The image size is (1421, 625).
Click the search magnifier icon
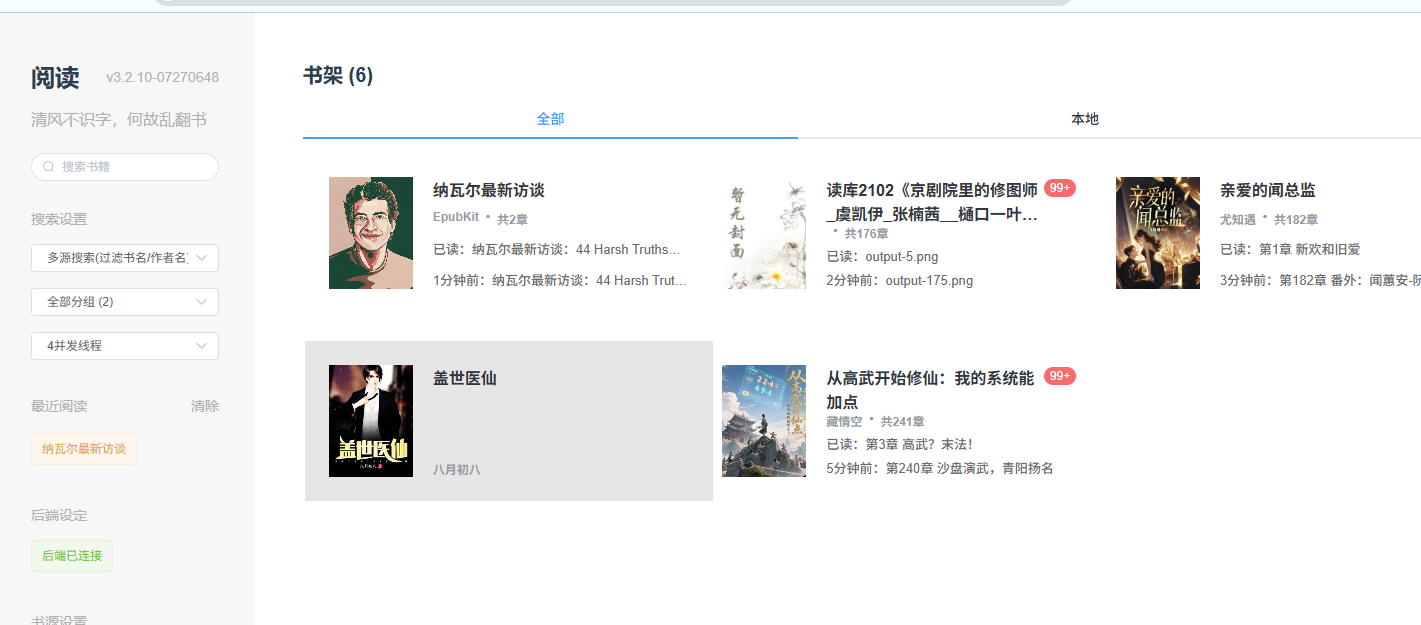[48, 167]
